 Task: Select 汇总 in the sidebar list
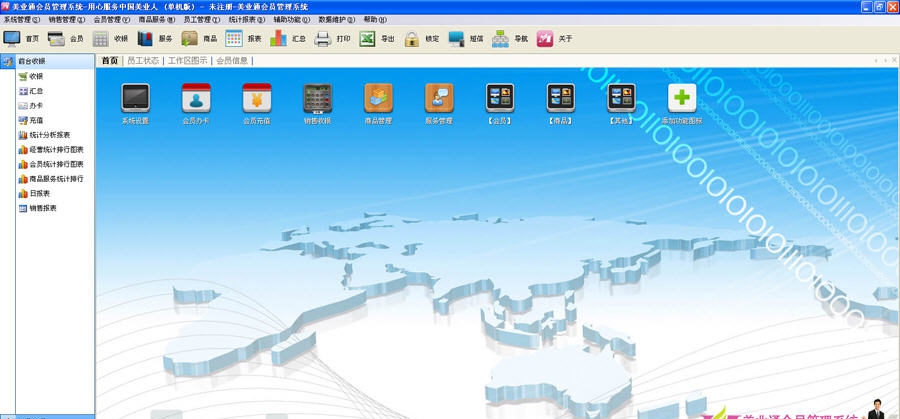point(36,91)
